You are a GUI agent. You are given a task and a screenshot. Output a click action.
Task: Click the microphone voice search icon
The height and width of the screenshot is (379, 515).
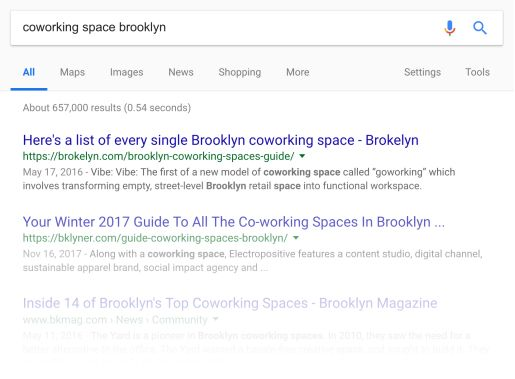pos(450,28)
